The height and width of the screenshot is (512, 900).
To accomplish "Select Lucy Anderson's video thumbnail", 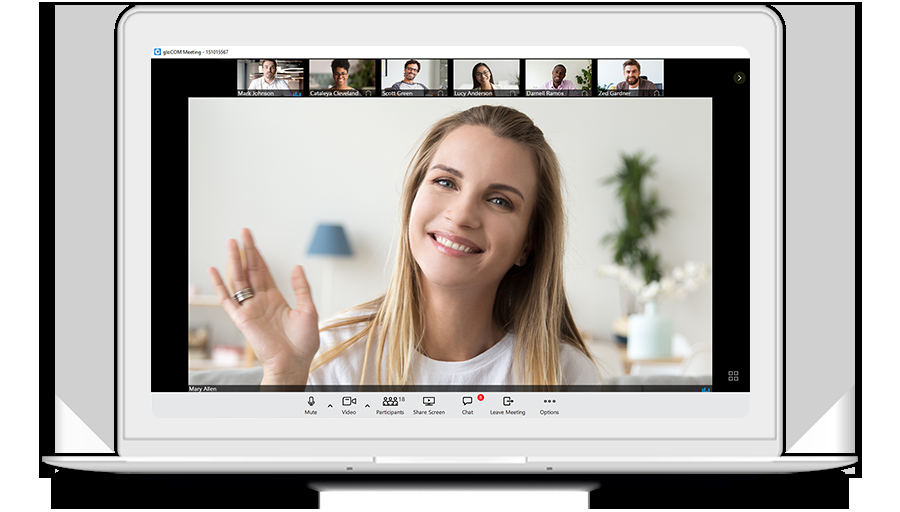I will [486, 76].
